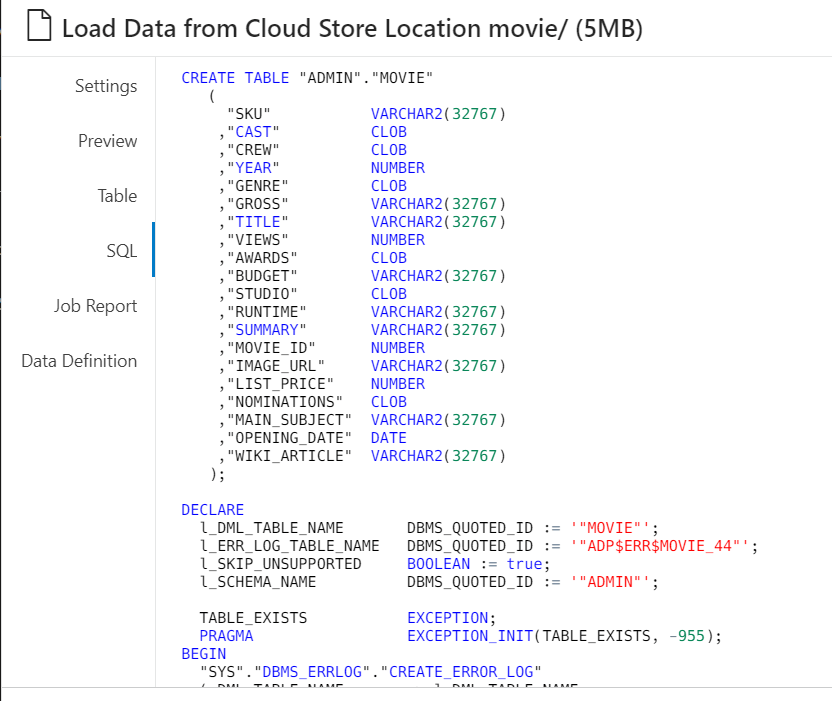Click the '"ADP$ERR$MOVIE_44"' string literal
The height and width of the screenshot is (701, 832).
[x=663, y=546]
